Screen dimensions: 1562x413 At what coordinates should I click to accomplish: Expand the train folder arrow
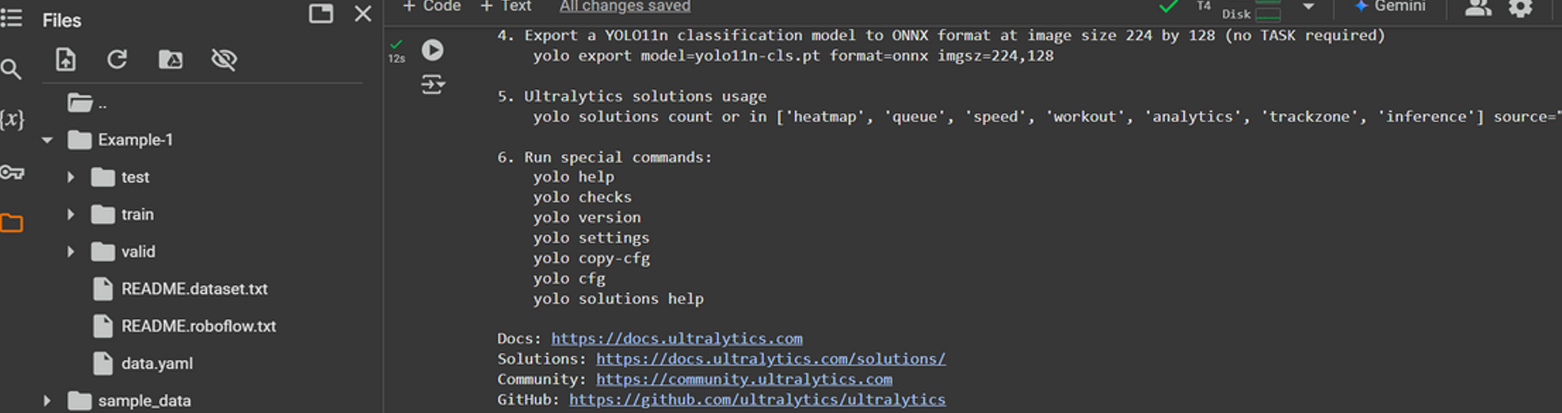[71, 214]
